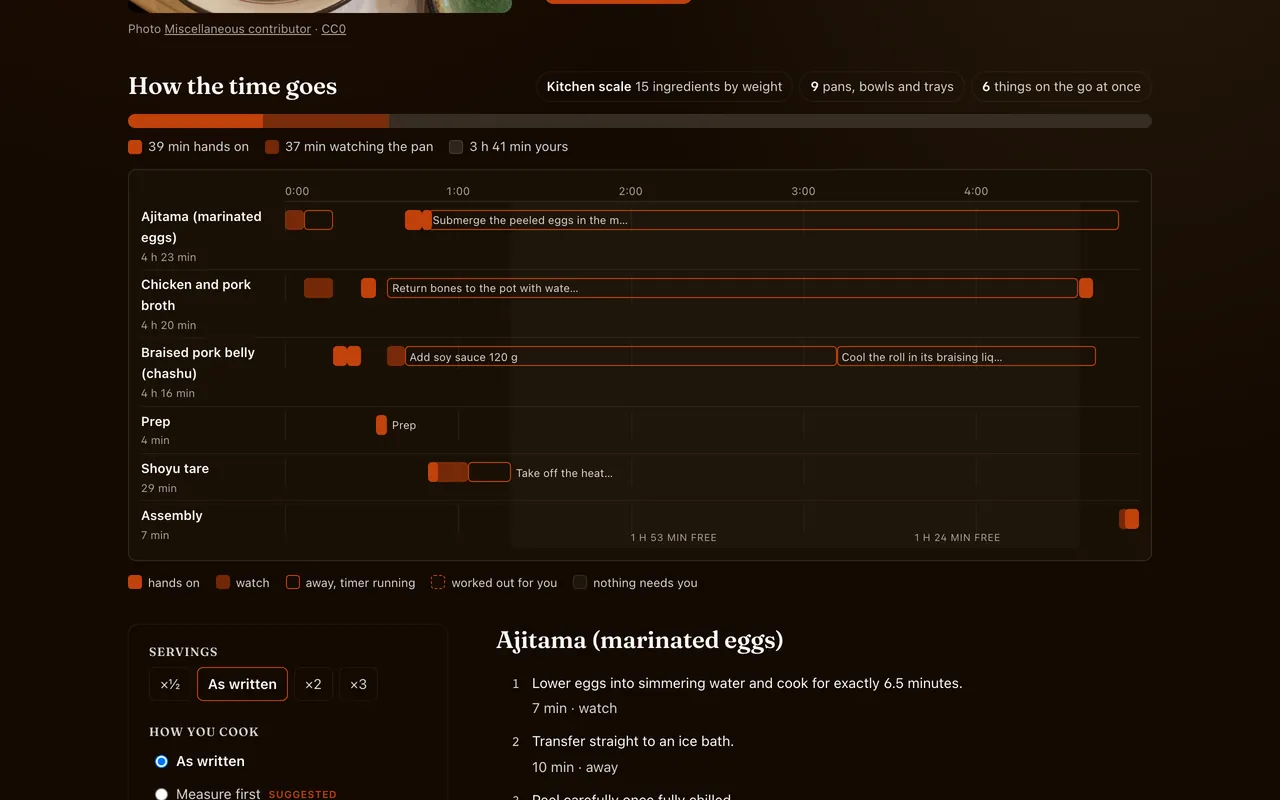Click the 'worked out for you' key swatch
The height and width of the screenshot is (800, 1280).
pyautogui.click(x=438, y=582)
